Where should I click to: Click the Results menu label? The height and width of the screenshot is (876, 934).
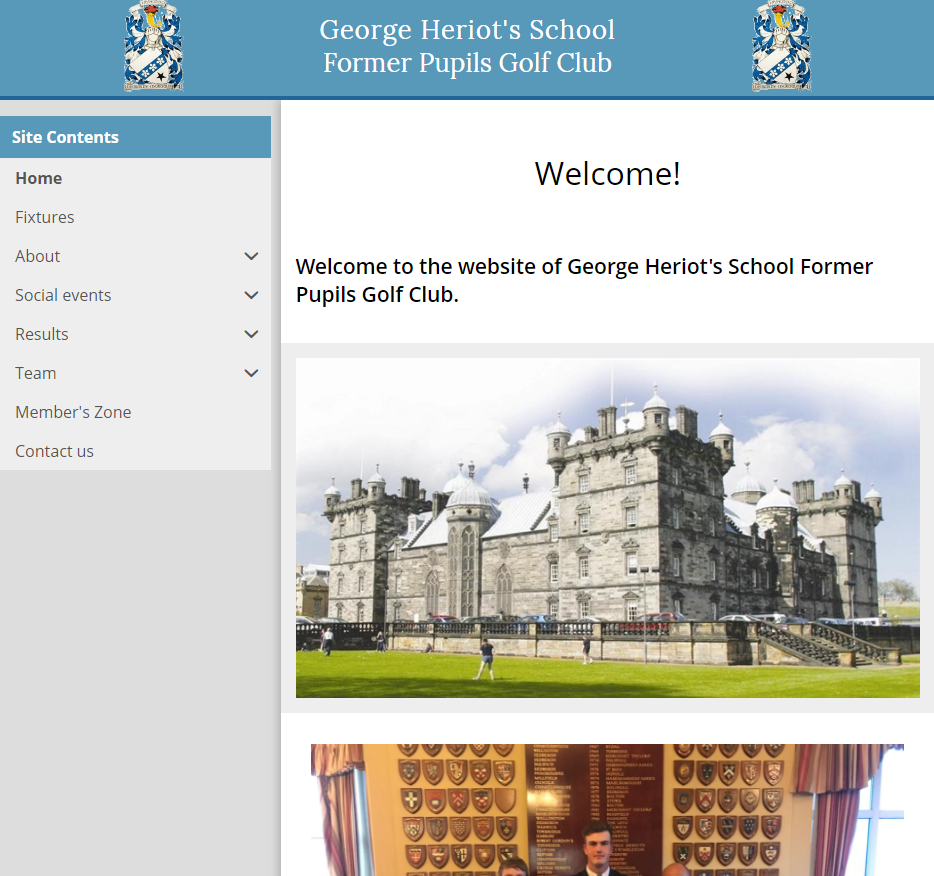click(42, 334)
